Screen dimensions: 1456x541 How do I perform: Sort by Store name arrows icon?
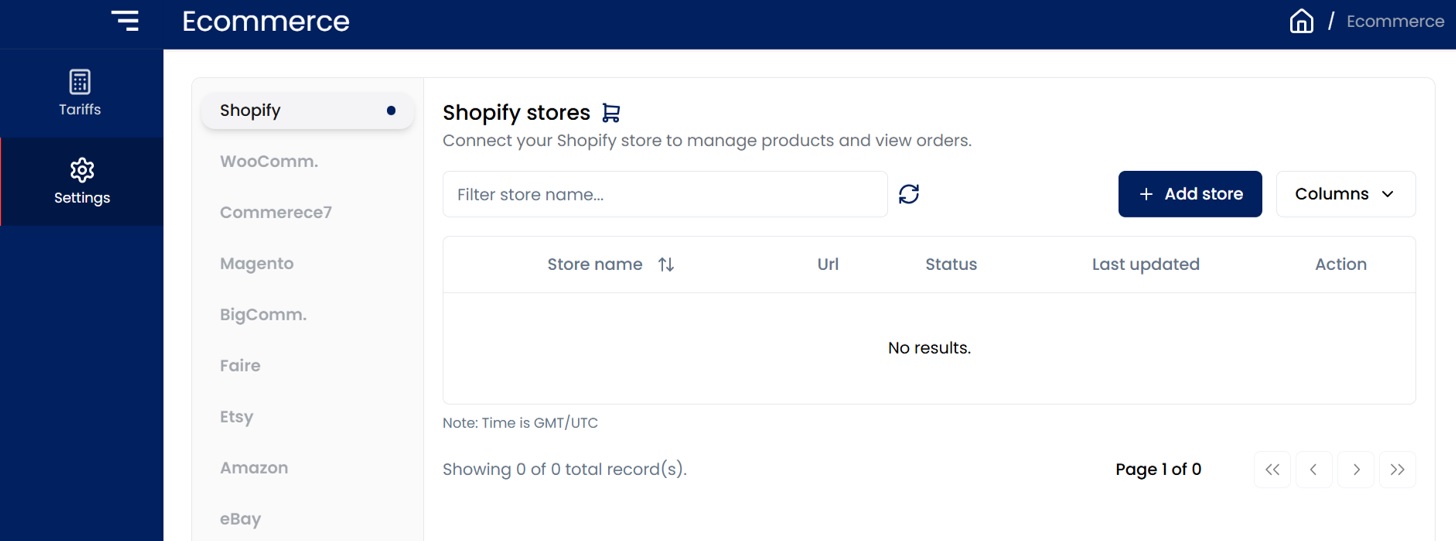pyautogui.click(x=666, y=265)
